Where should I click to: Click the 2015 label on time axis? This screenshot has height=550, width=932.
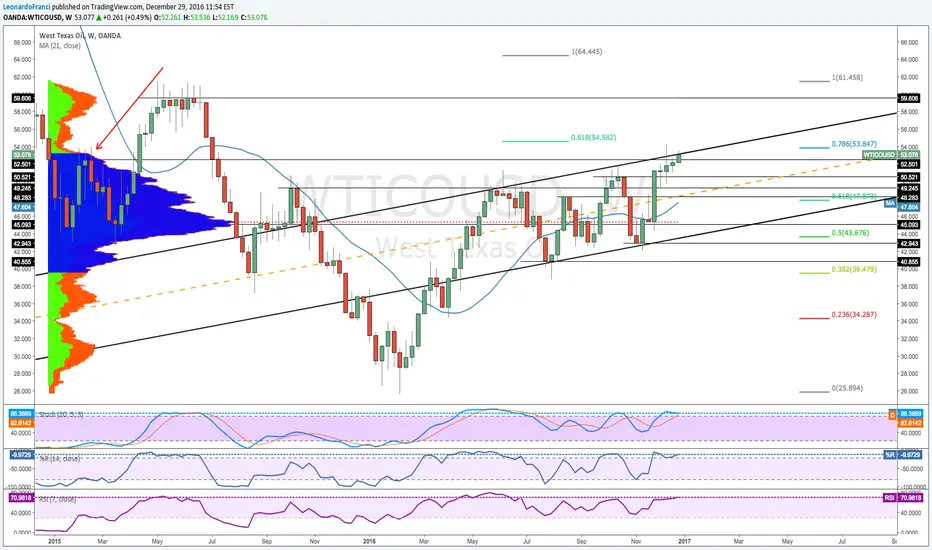(x=54, y=541)
